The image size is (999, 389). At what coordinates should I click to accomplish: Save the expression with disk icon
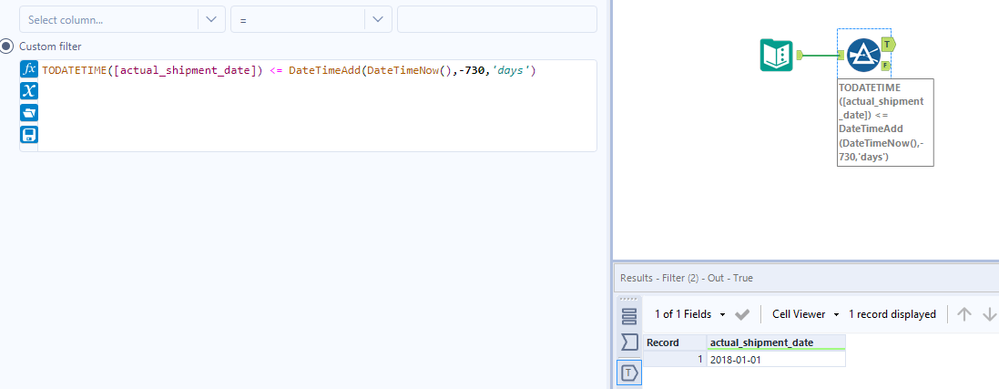(x=29, y=134)
